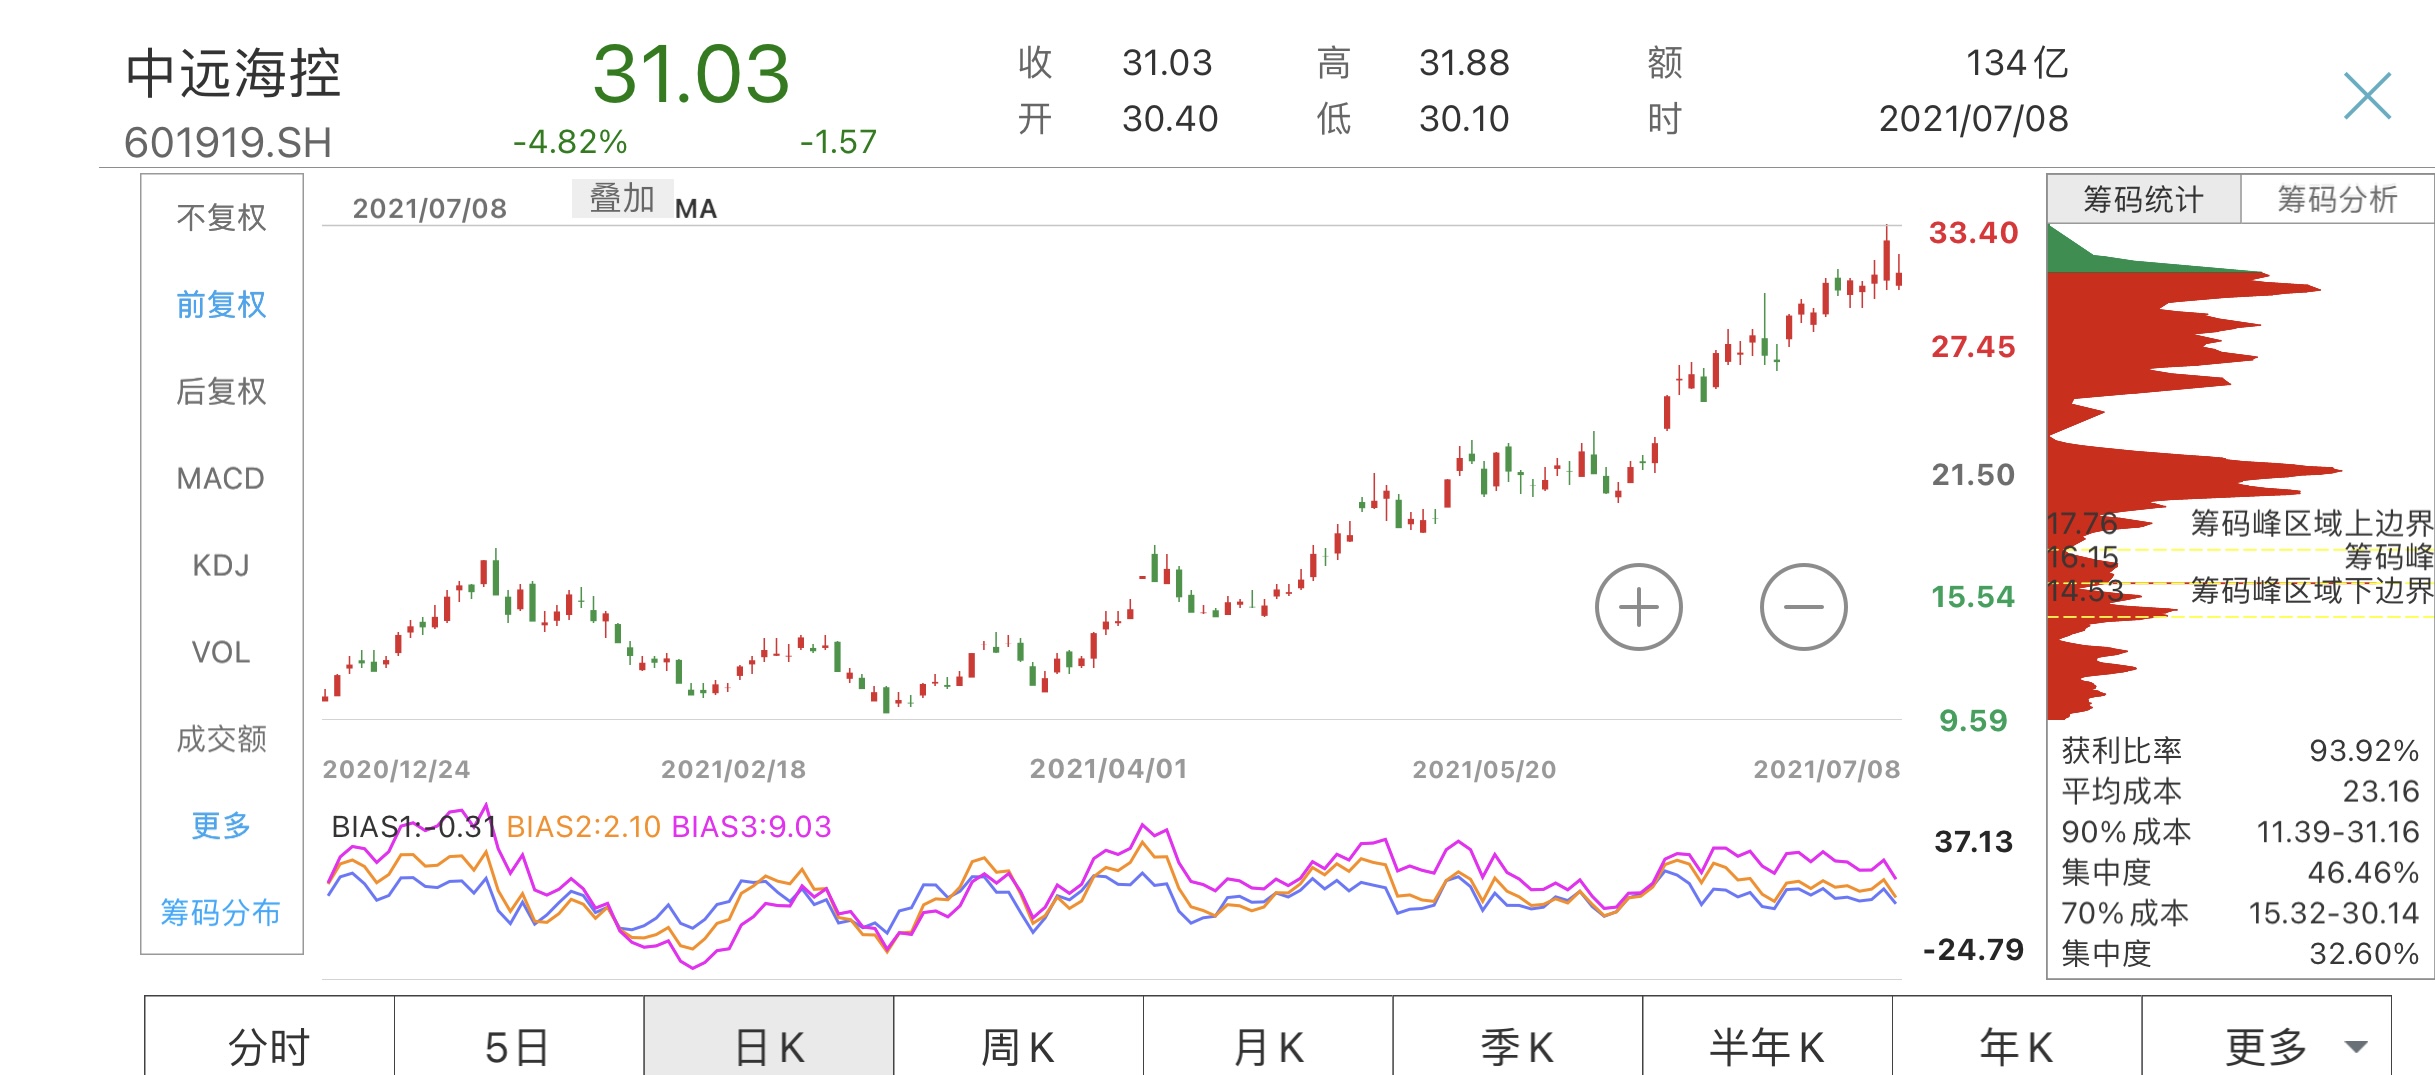Click the 90%成本 11.39-31.16 row
Screen dimensions: 2435x1075
point(2240,831)
